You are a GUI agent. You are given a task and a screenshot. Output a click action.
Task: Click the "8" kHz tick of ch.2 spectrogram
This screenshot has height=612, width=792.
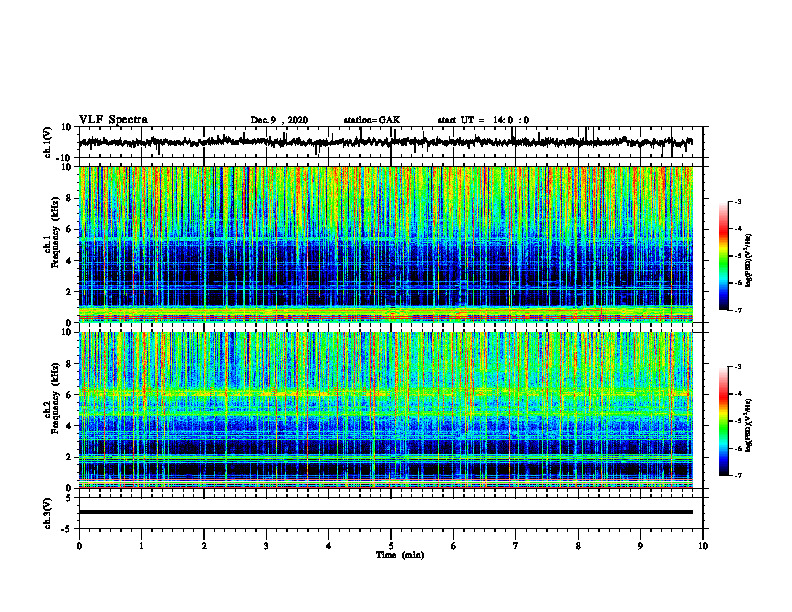tap(69, 364)
